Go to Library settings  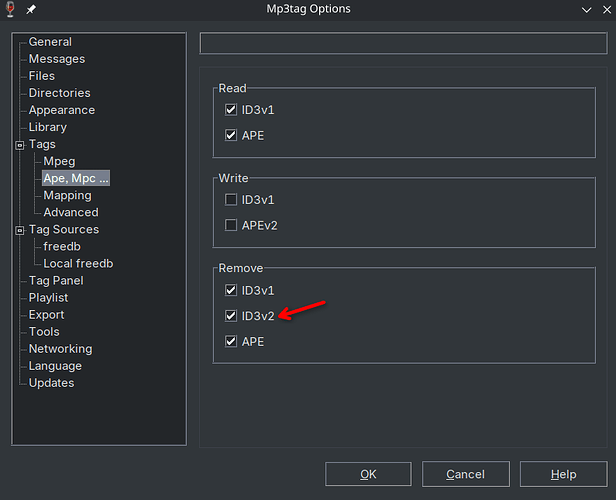(48, 127)
